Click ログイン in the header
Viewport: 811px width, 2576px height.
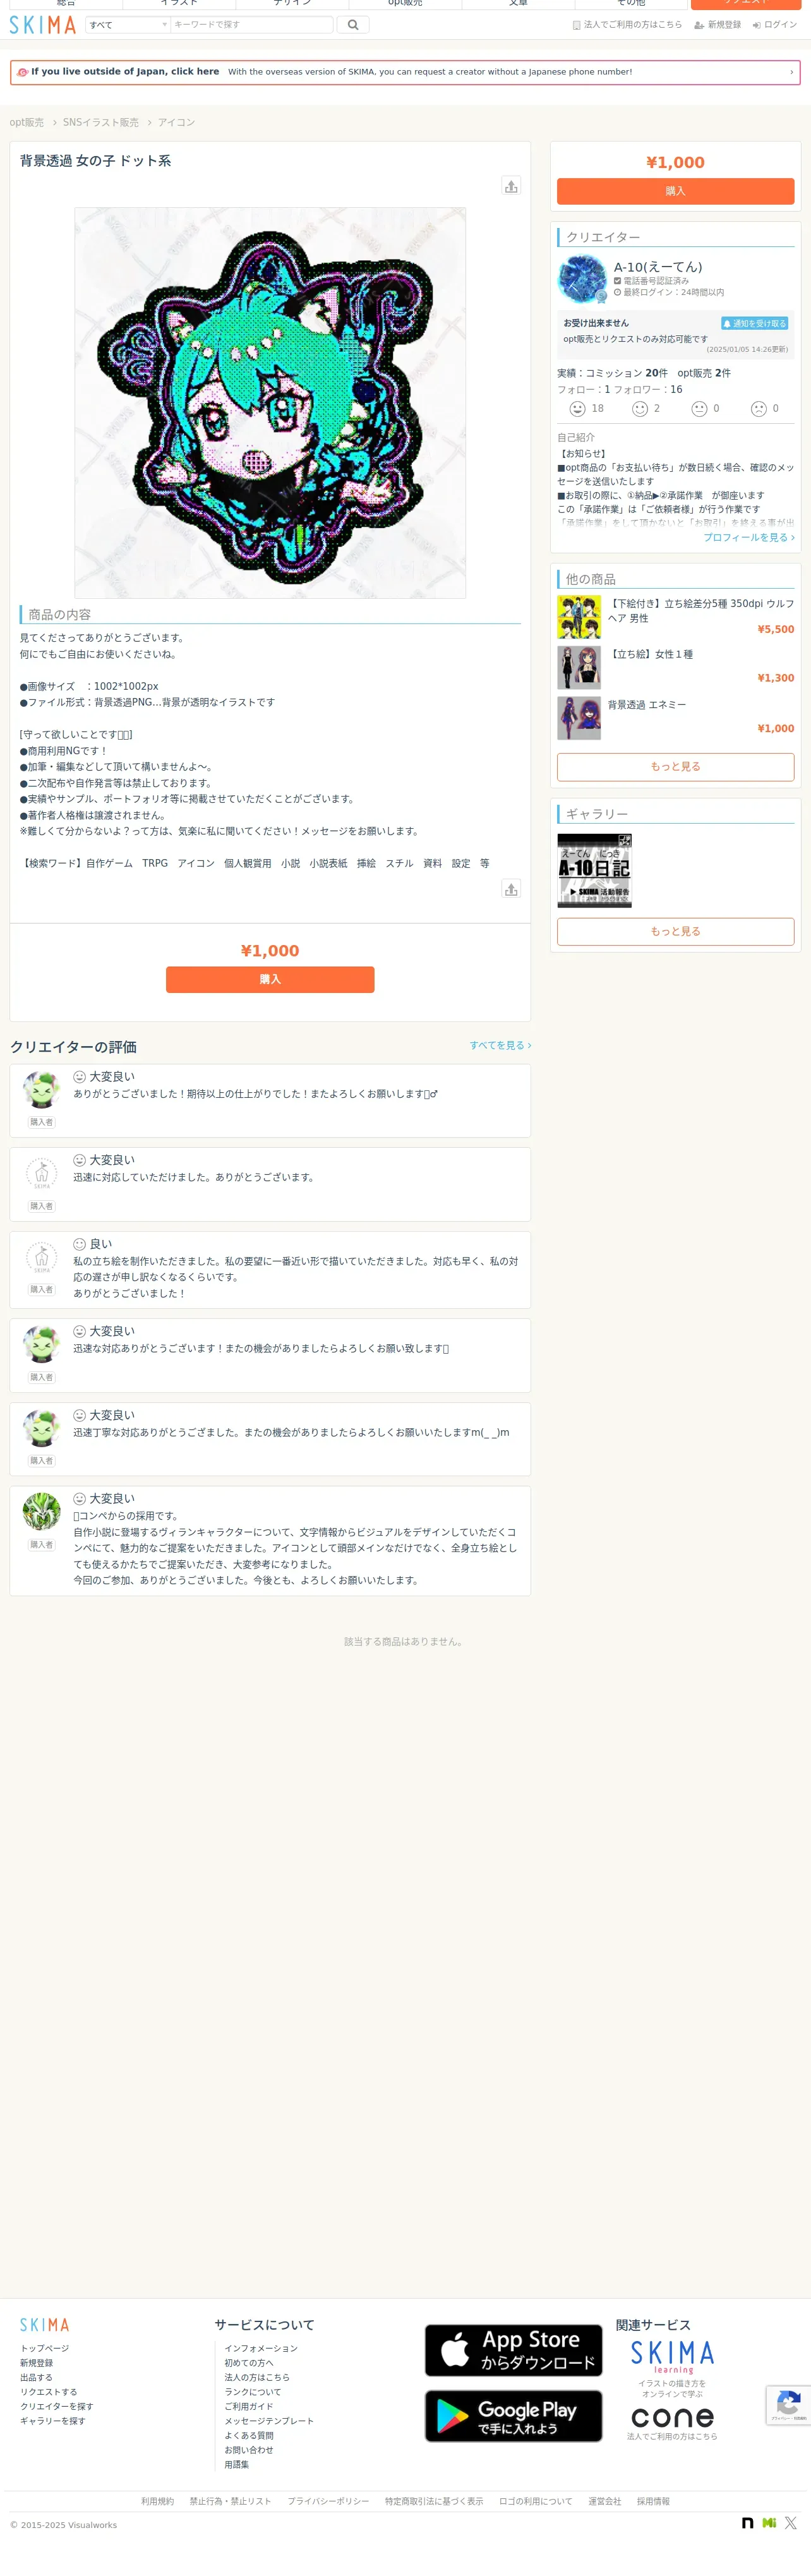[x=775, y=25]
